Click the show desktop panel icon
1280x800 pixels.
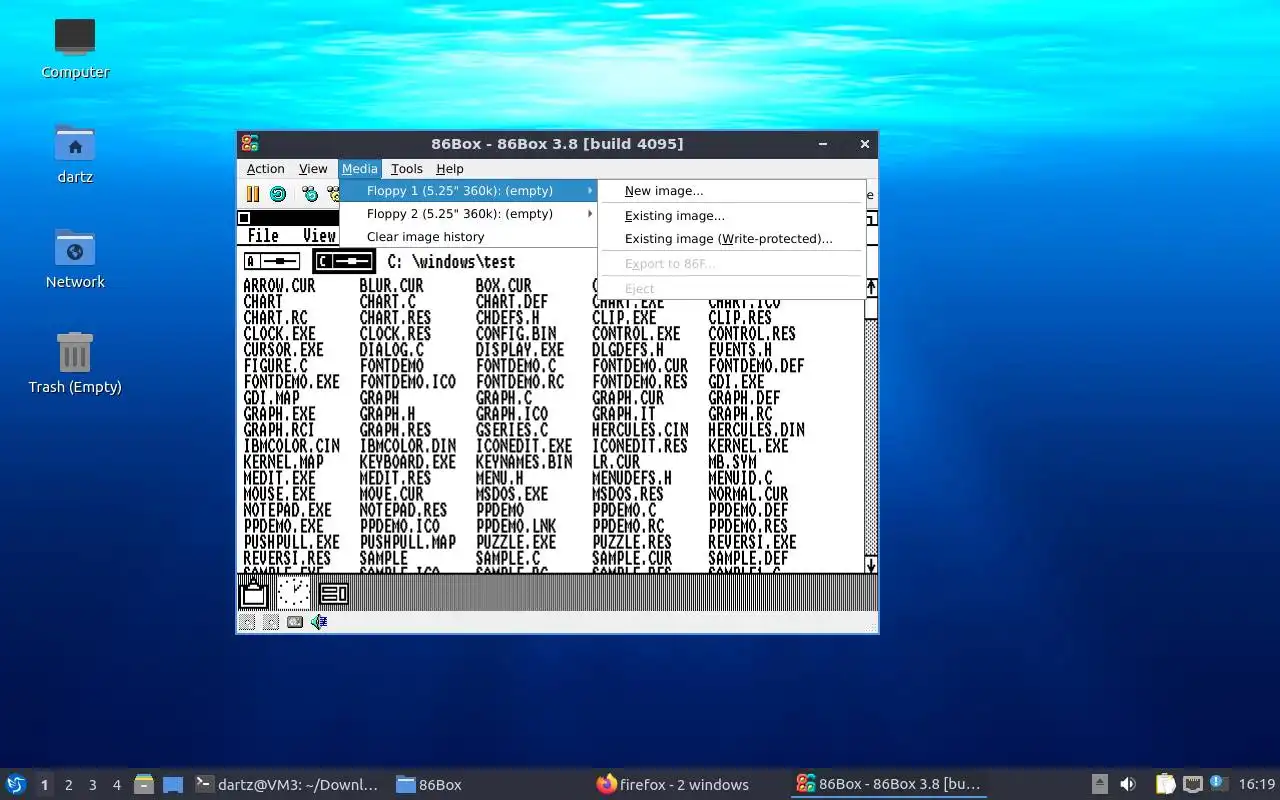[x=173, y=784]
